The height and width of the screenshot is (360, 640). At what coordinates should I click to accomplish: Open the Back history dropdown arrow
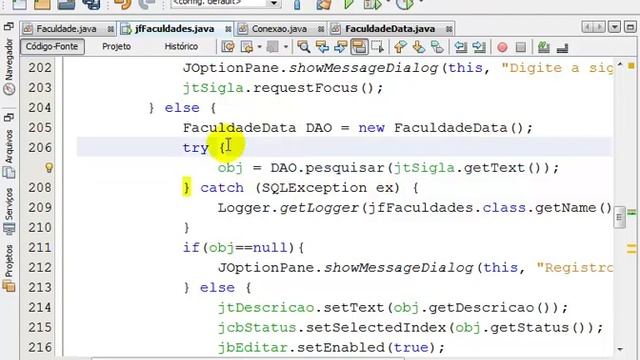coord(259,47)
